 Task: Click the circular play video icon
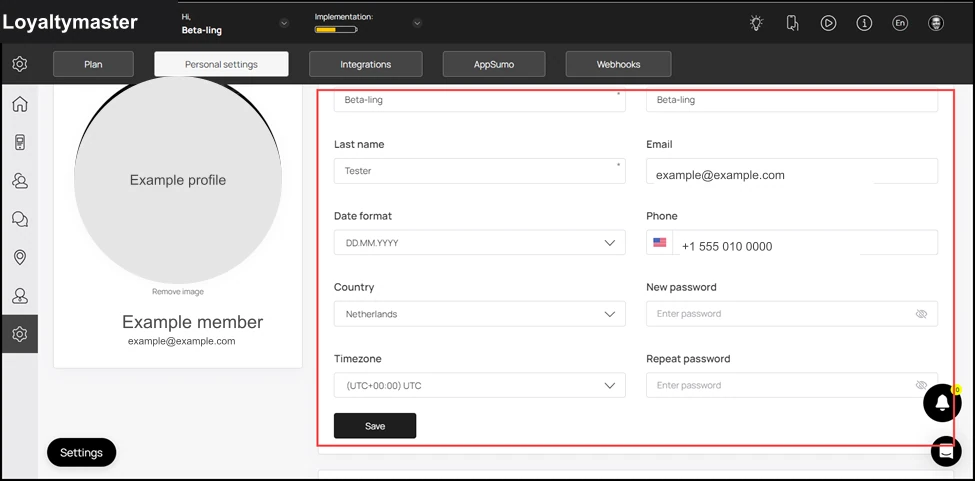click(x=828, y=24)
